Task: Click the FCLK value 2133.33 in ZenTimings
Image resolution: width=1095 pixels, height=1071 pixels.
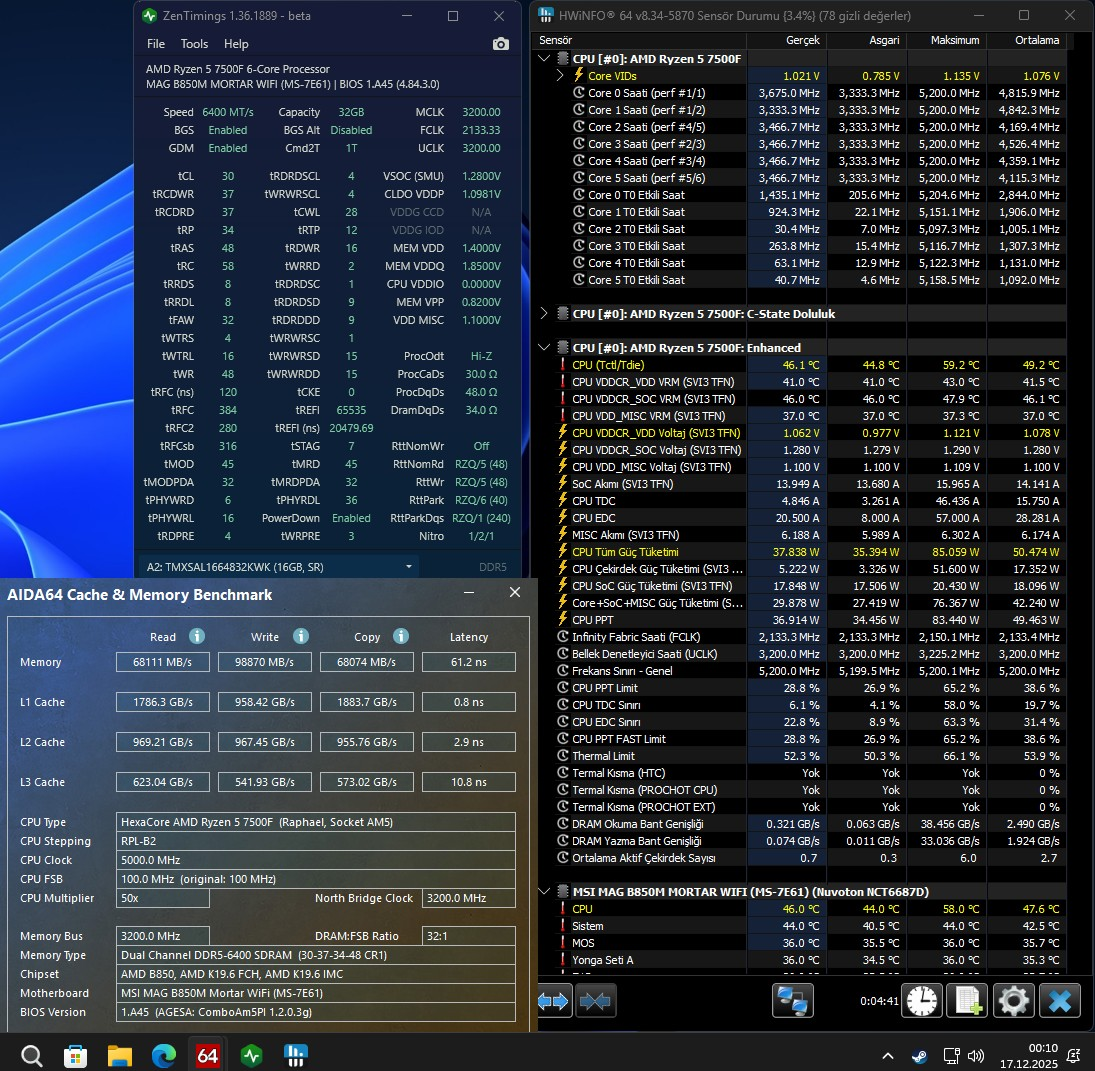Action: [x=481, y=130]
